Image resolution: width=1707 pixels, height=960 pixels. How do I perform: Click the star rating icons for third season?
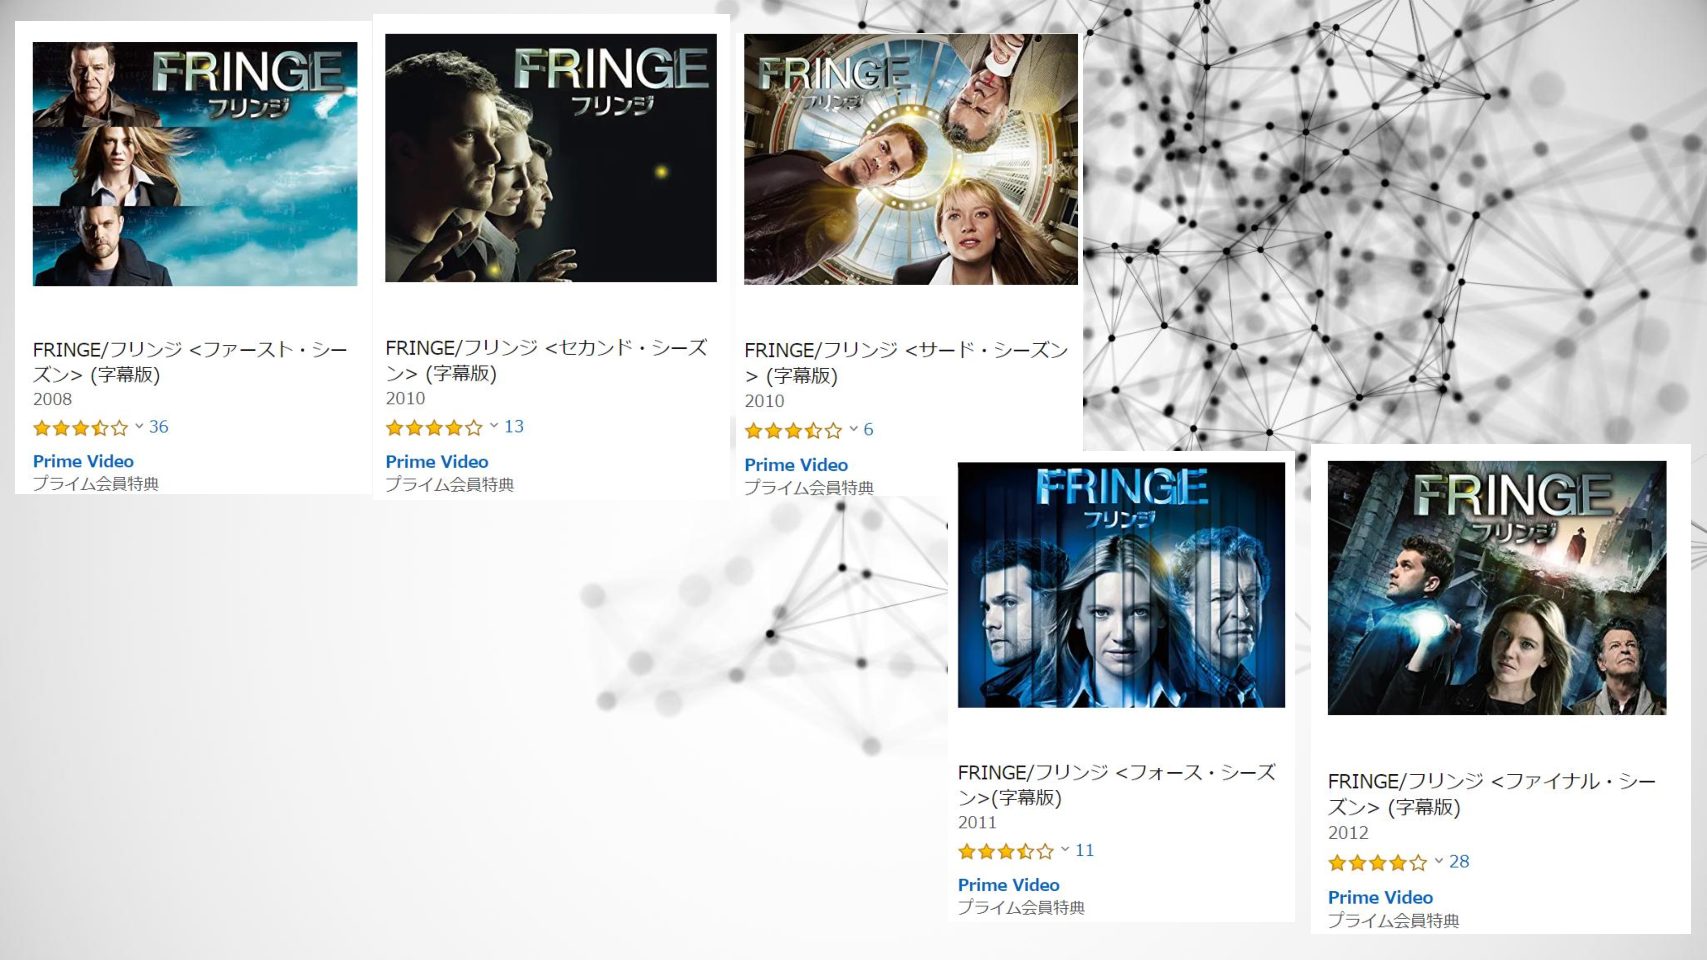click(793, 431)
